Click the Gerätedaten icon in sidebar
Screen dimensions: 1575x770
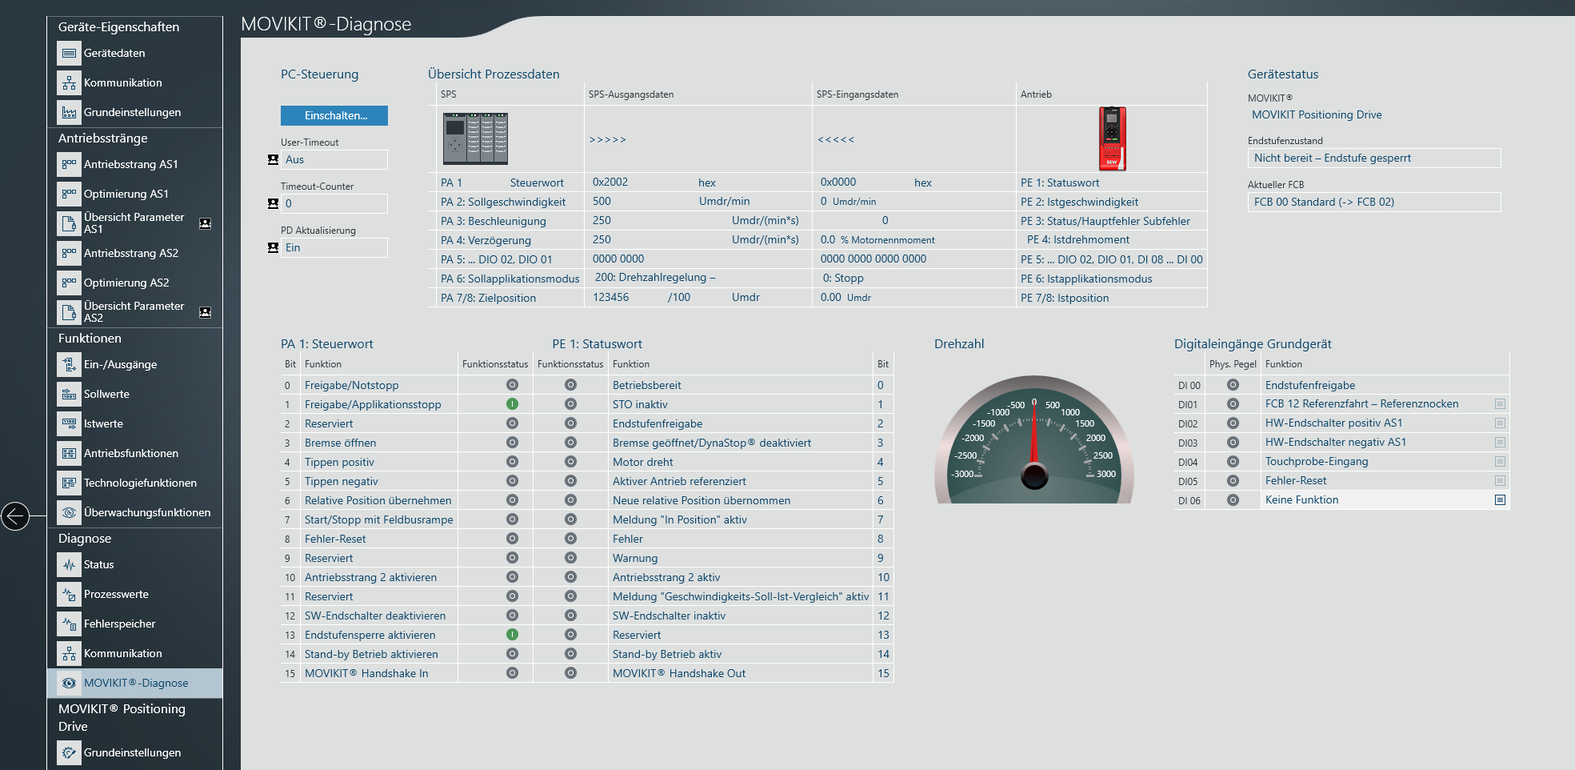point(68,53)
